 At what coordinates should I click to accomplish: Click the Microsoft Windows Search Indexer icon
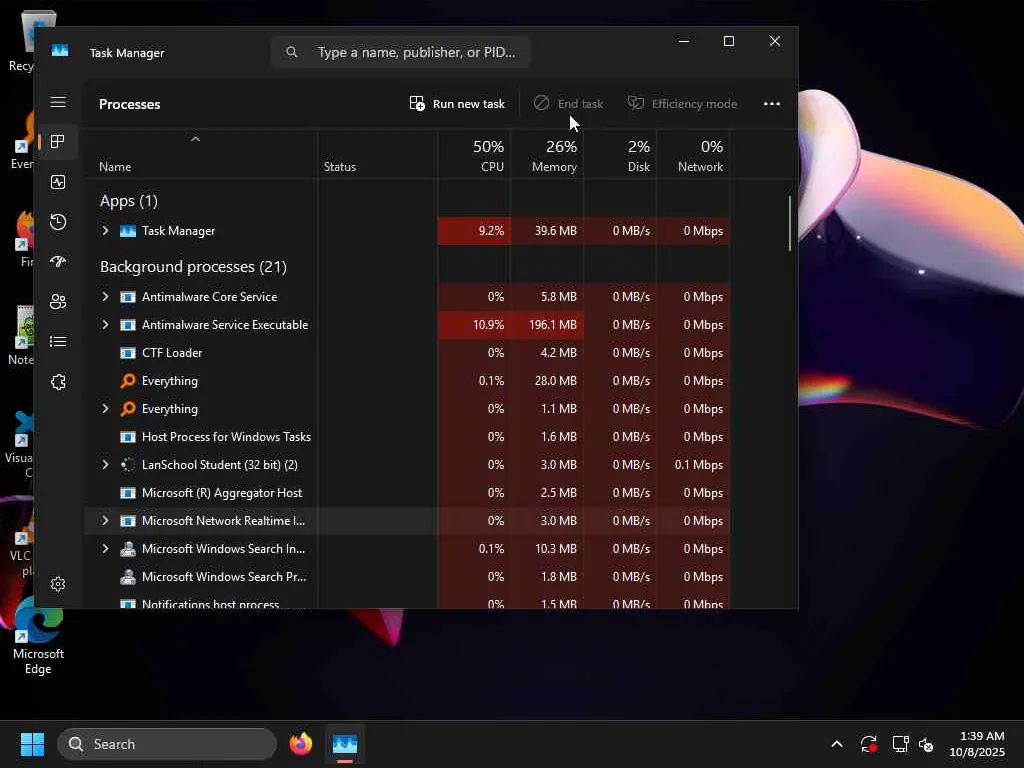click(x=128, y=549)
